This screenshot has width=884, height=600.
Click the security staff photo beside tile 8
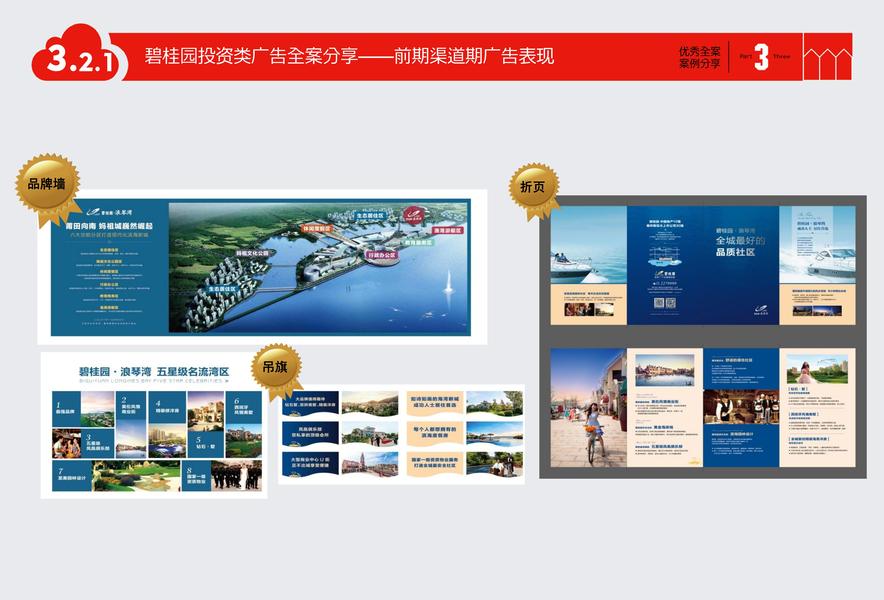pyautogui.click(x=237, y=475)
